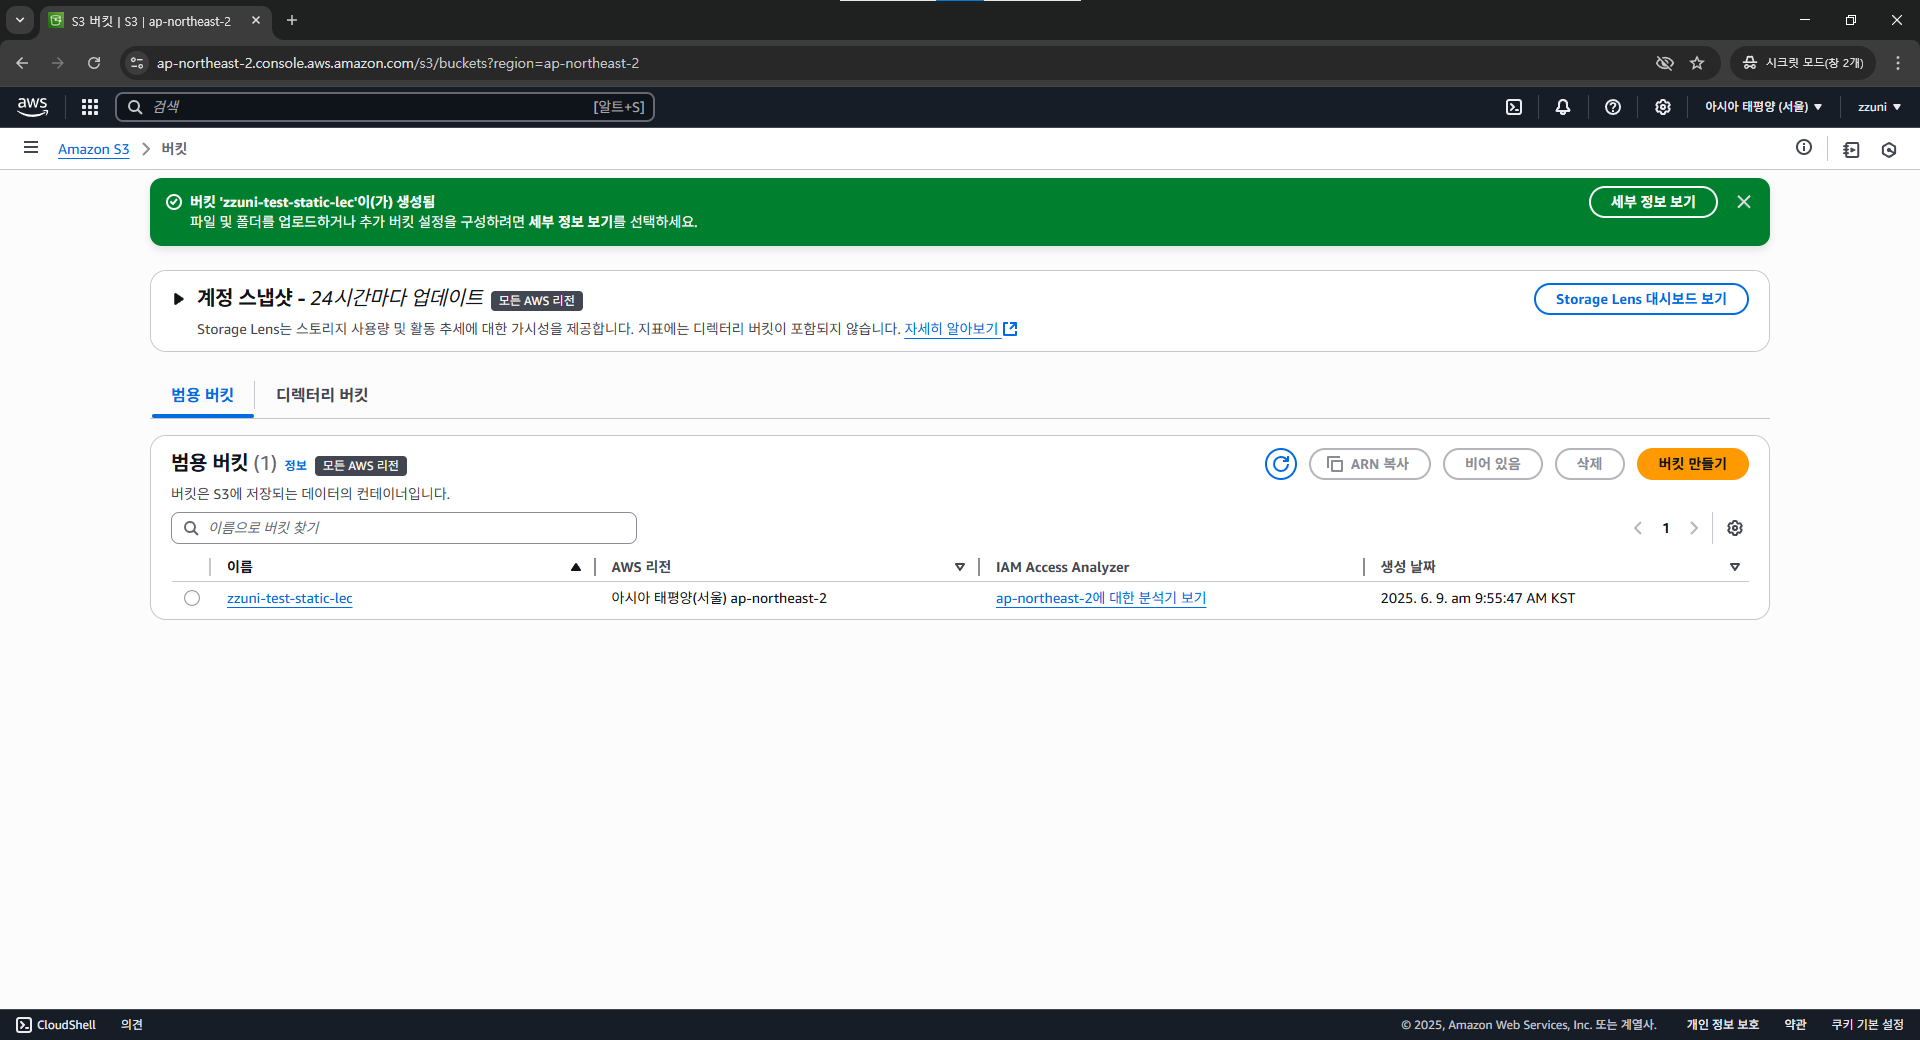Click the ARN 복사 button

1369,464
